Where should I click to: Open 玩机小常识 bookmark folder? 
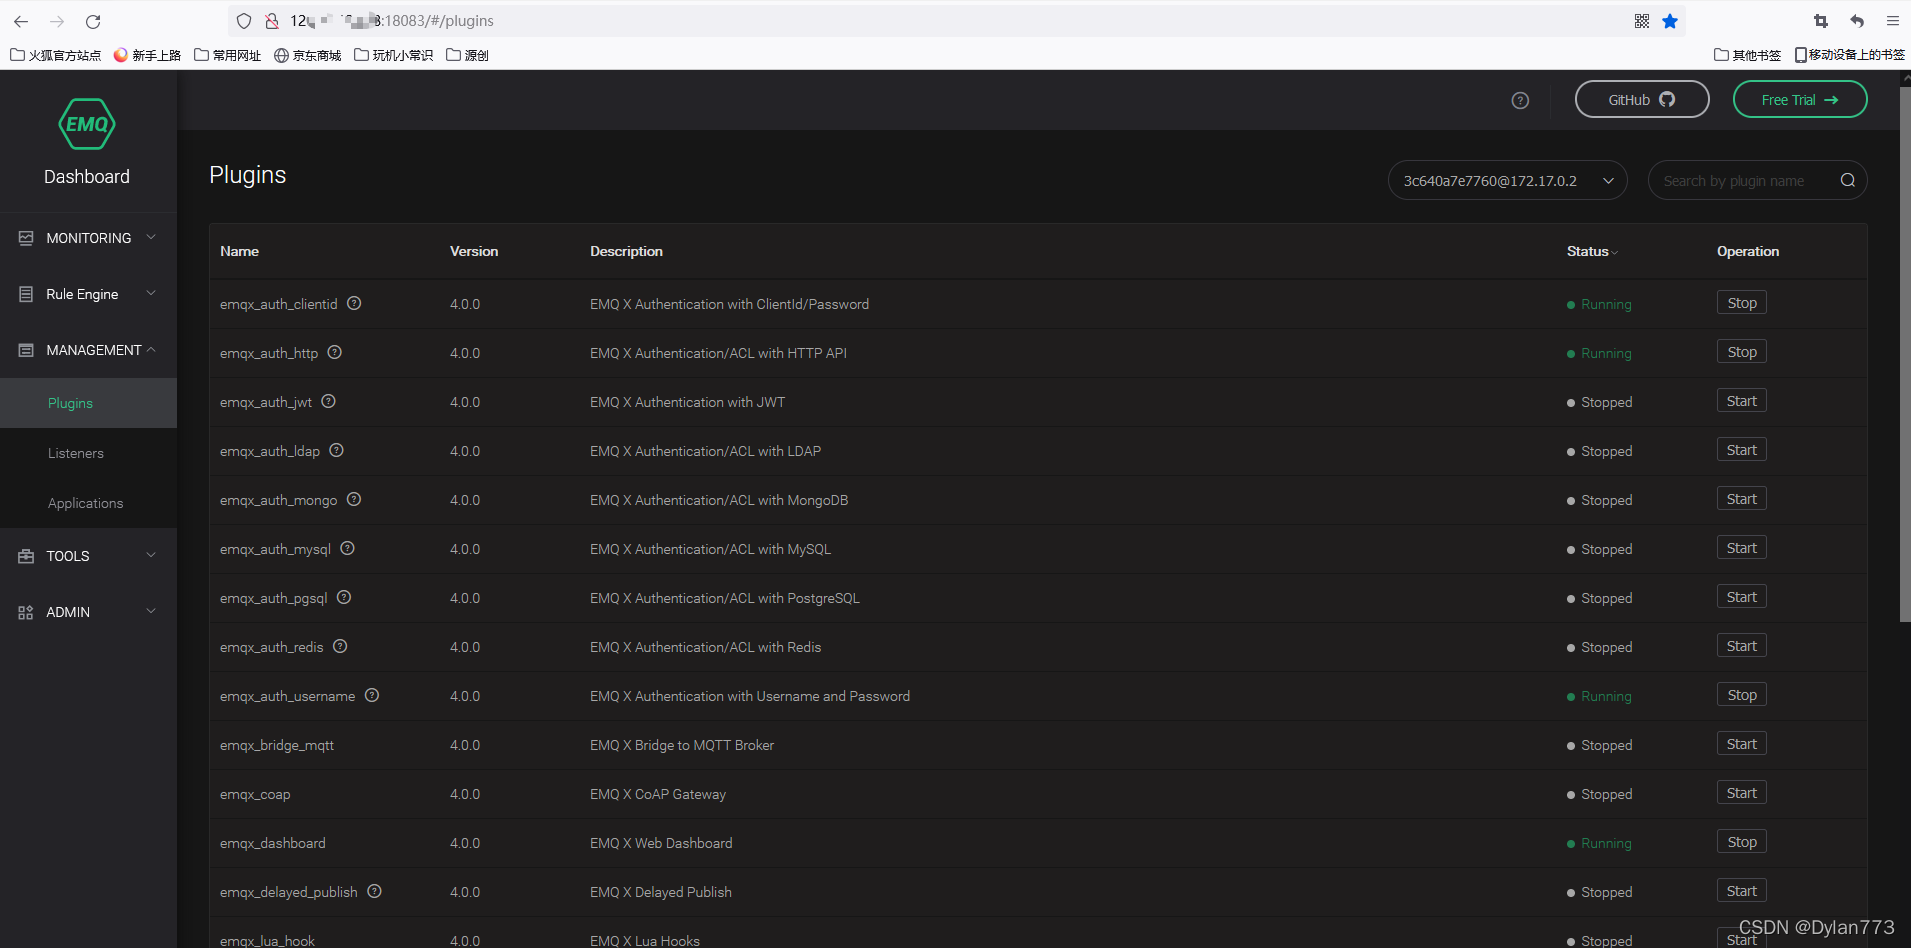393,55
